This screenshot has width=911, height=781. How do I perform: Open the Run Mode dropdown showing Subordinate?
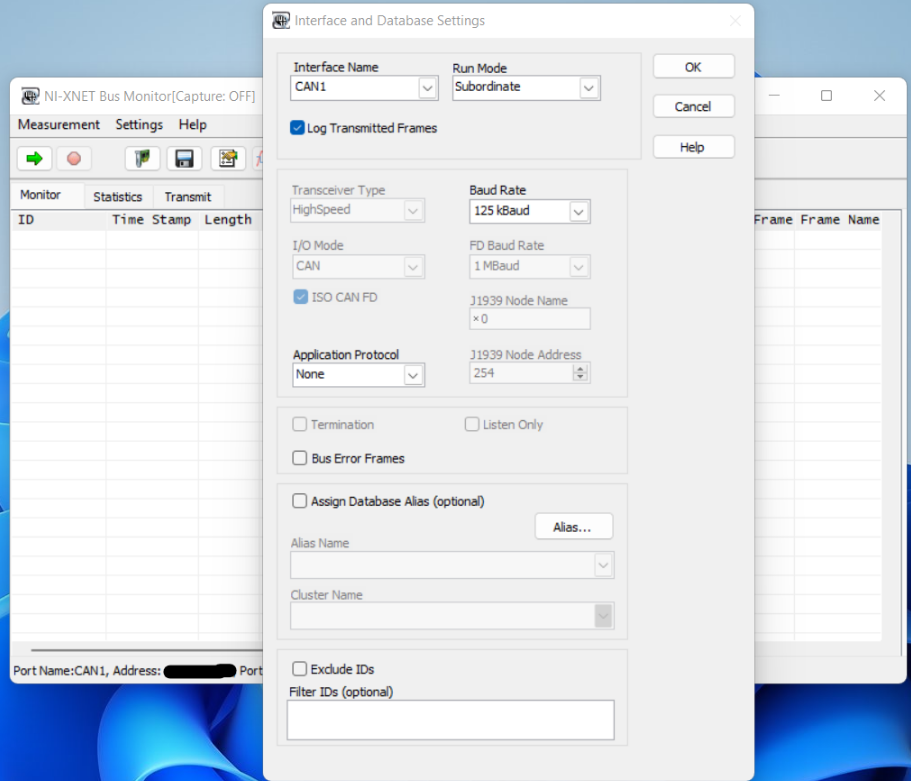526,88
